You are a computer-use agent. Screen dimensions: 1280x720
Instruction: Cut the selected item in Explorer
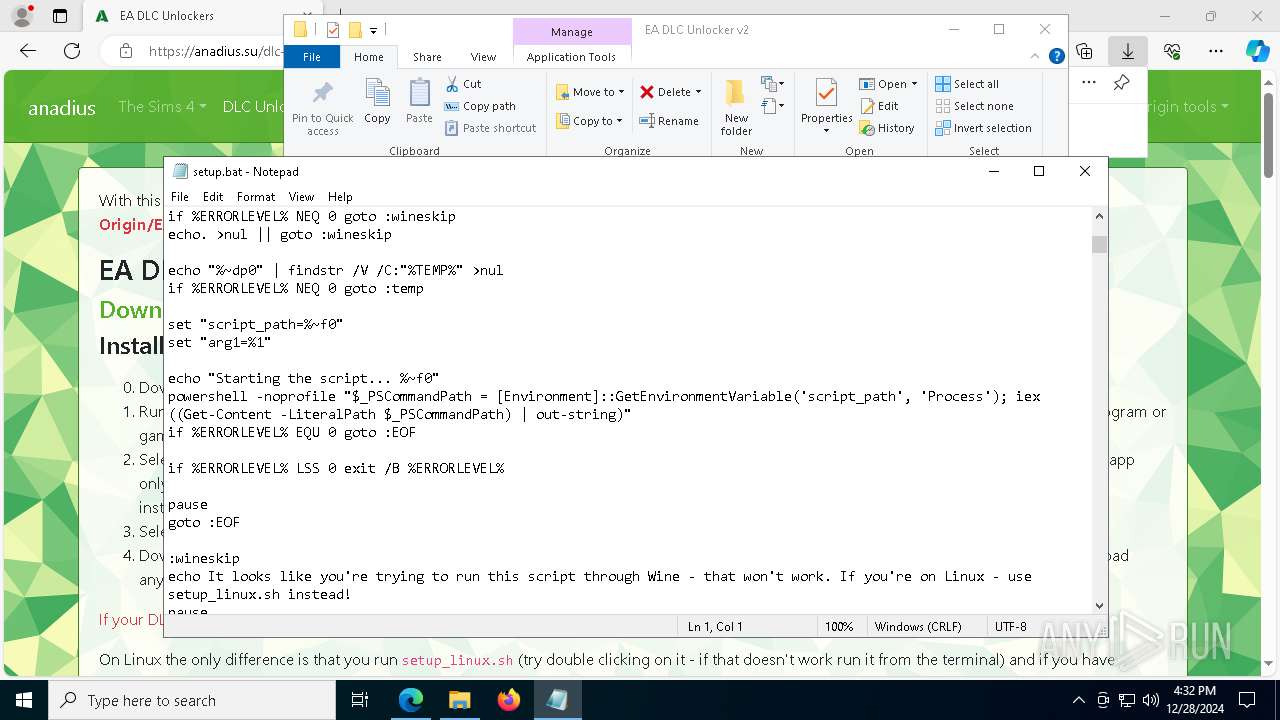click(x=463, y=84)
